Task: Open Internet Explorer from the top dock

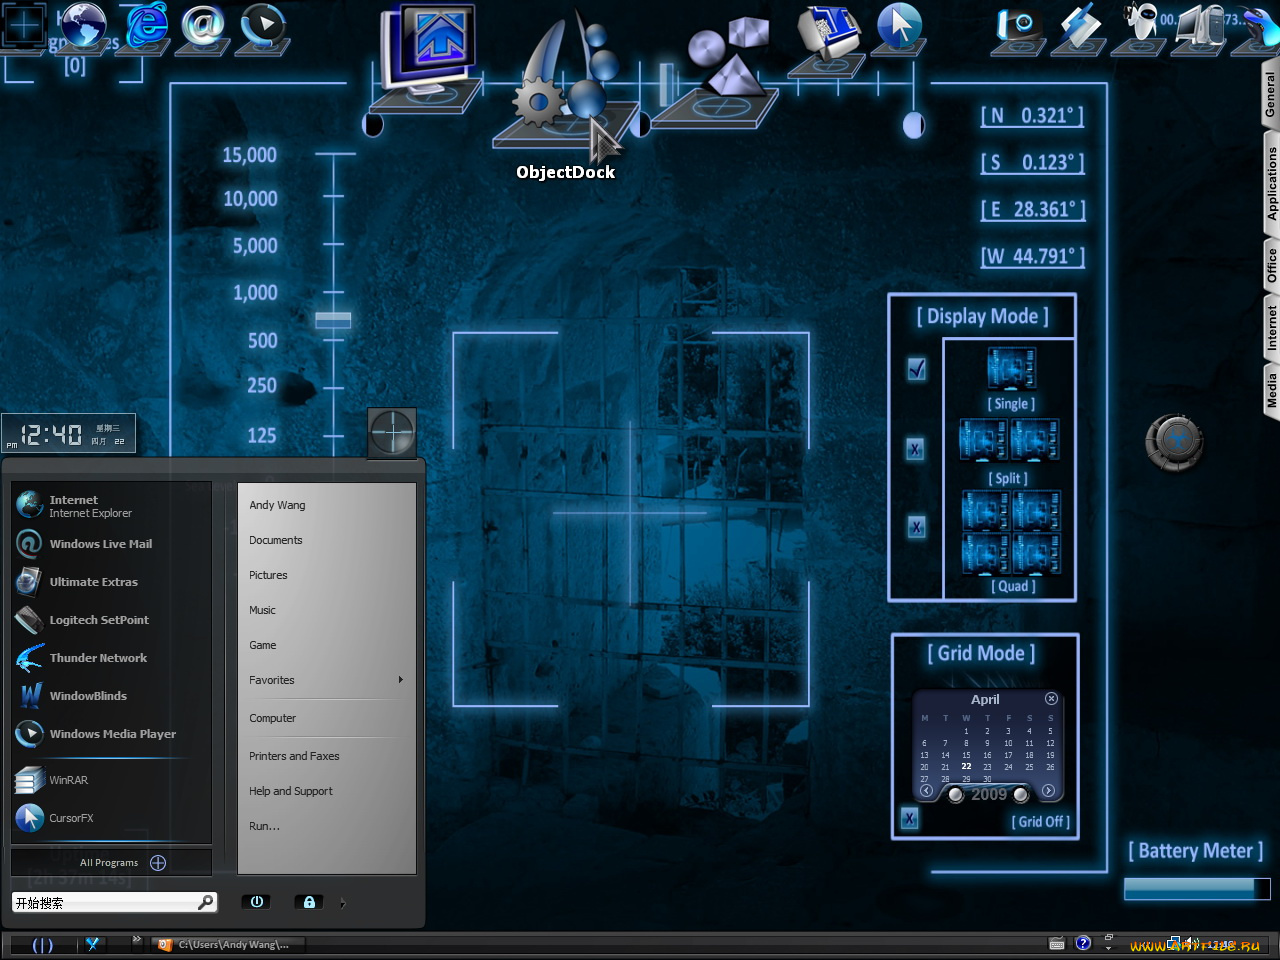Action: (146, 24)
